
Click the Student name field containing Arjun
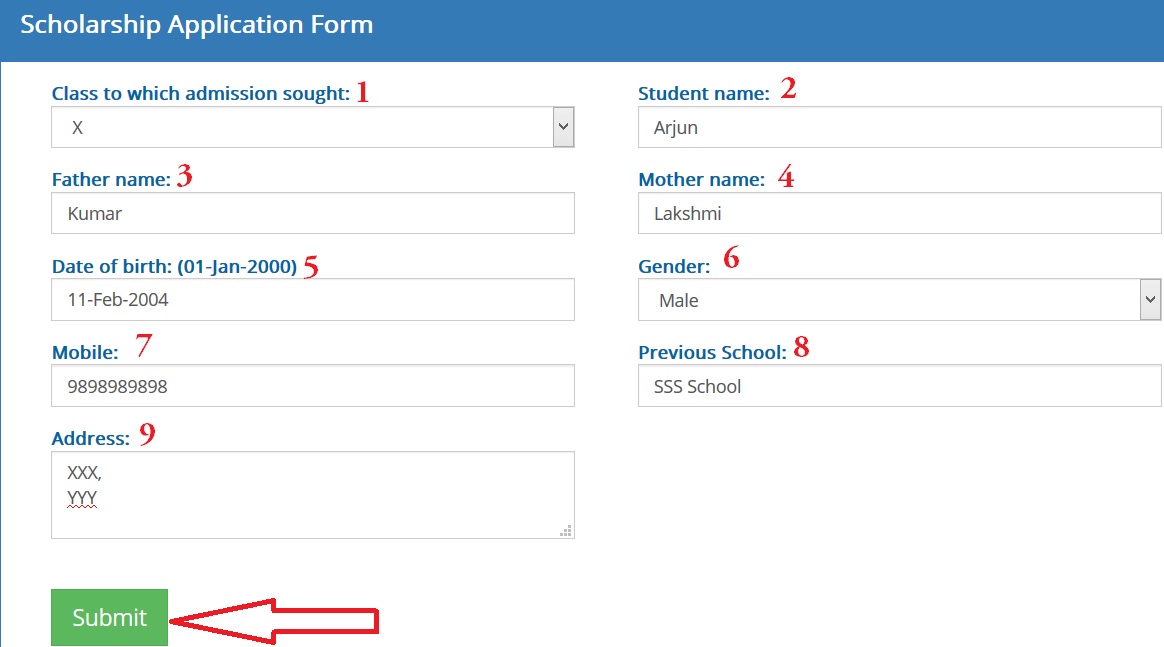coord(899,127)
